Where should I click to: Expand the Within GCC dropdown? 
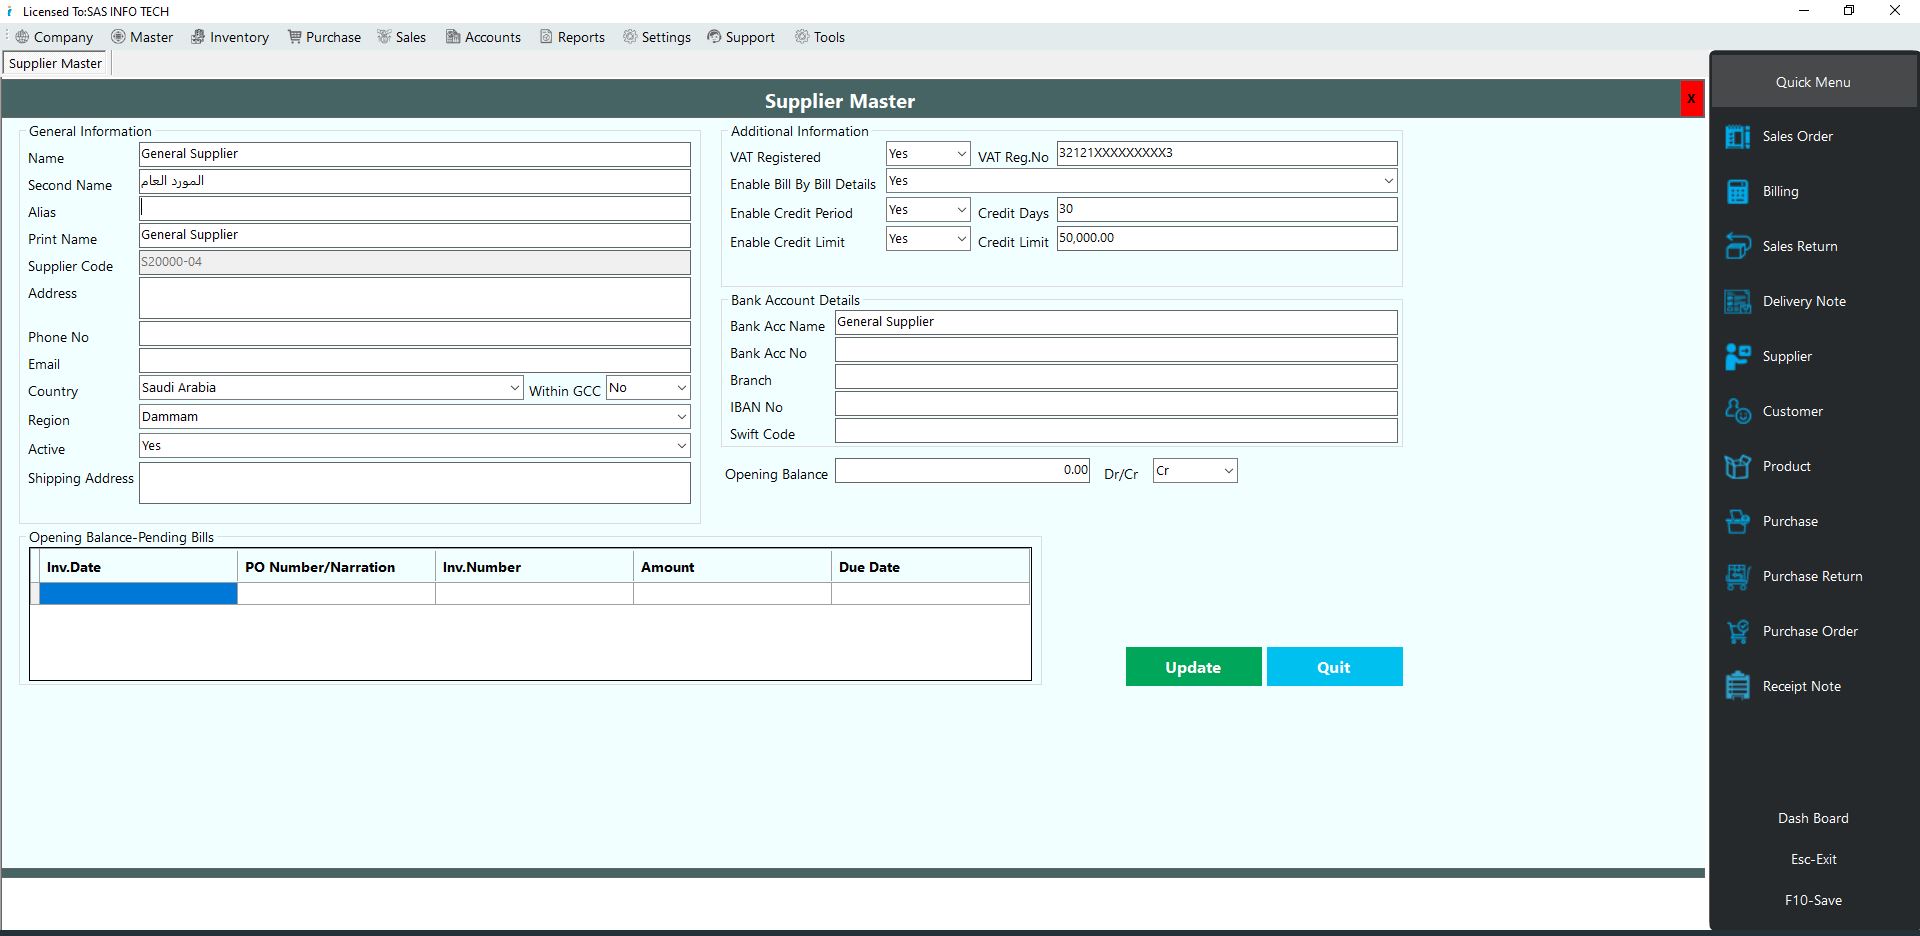(681, 388)
